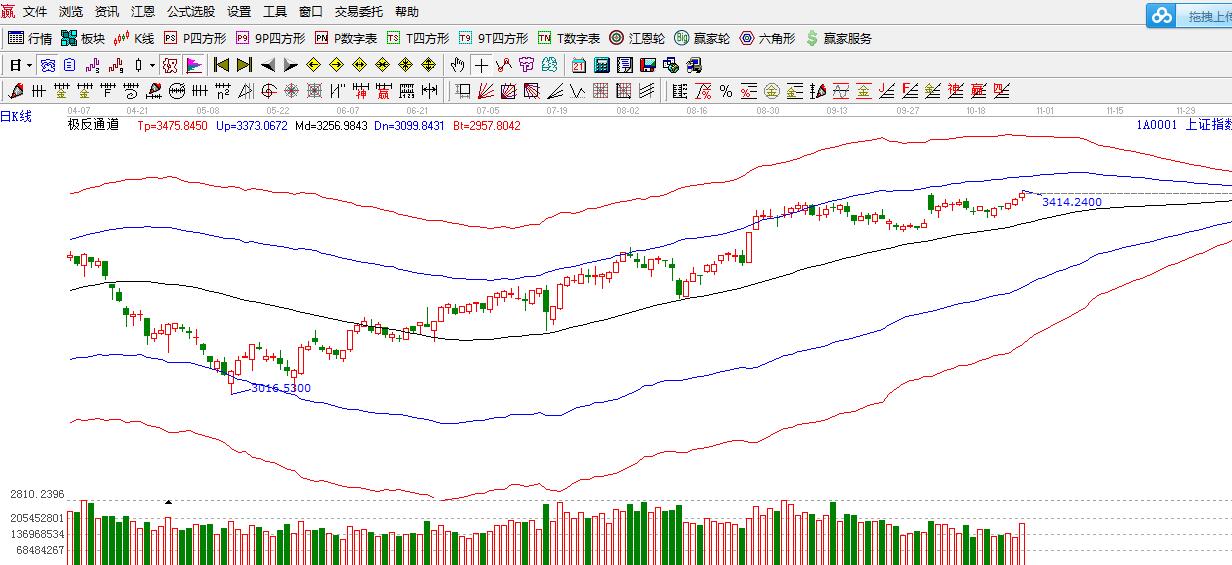Click the percent sign drawing tool
This screenshot has width=1232, height=565.
pyautogui.click(x=725, y=92)
